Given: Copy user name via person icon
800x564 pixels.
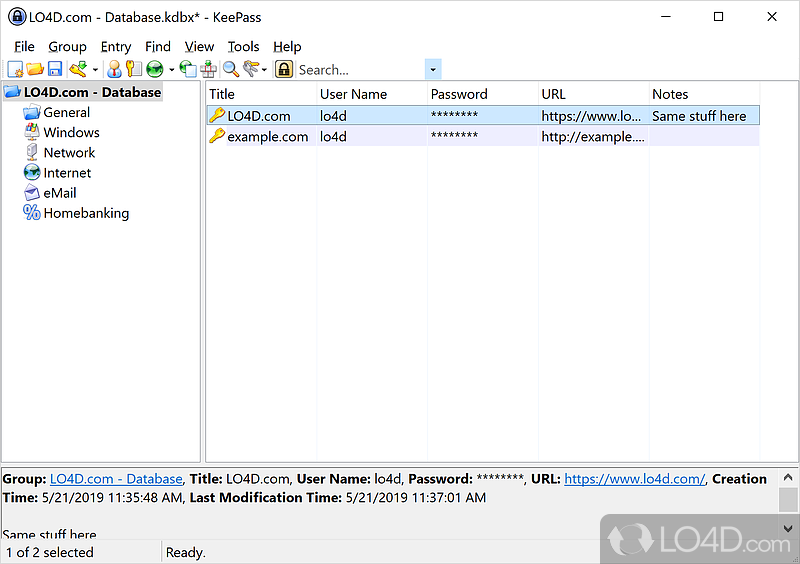Looking at the screenshot, I should [114, 69].
